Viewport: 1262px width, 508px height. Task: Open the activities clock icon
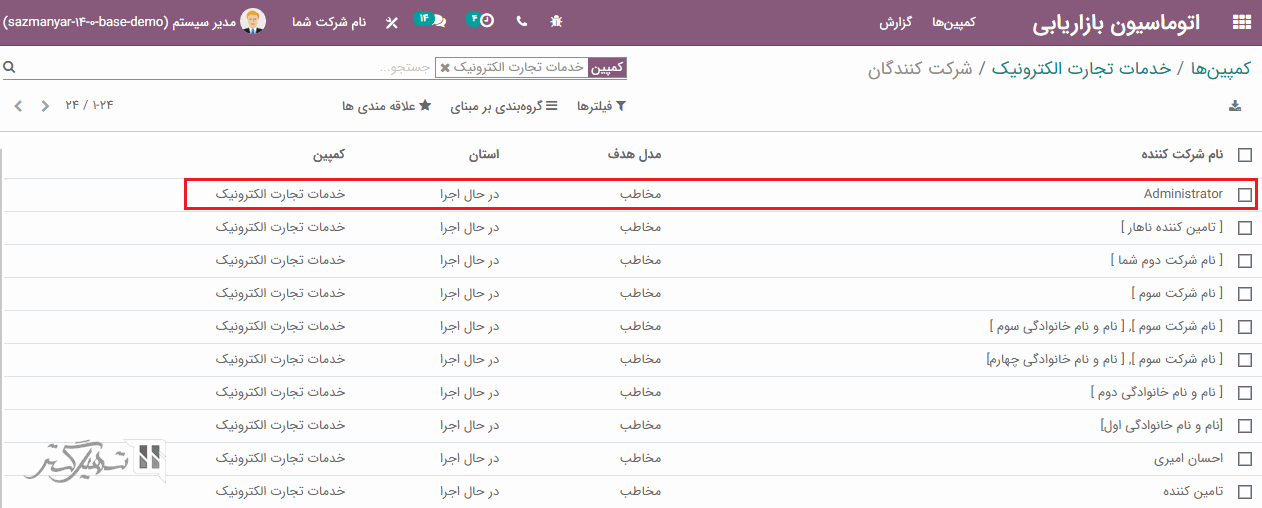click(x=481, y=21)
